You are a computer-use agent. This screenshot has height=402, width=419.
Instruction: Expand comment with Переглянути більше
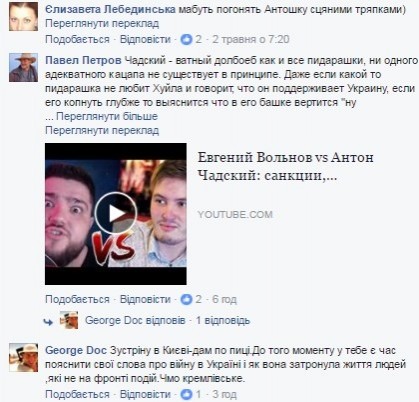pos(107,116)
